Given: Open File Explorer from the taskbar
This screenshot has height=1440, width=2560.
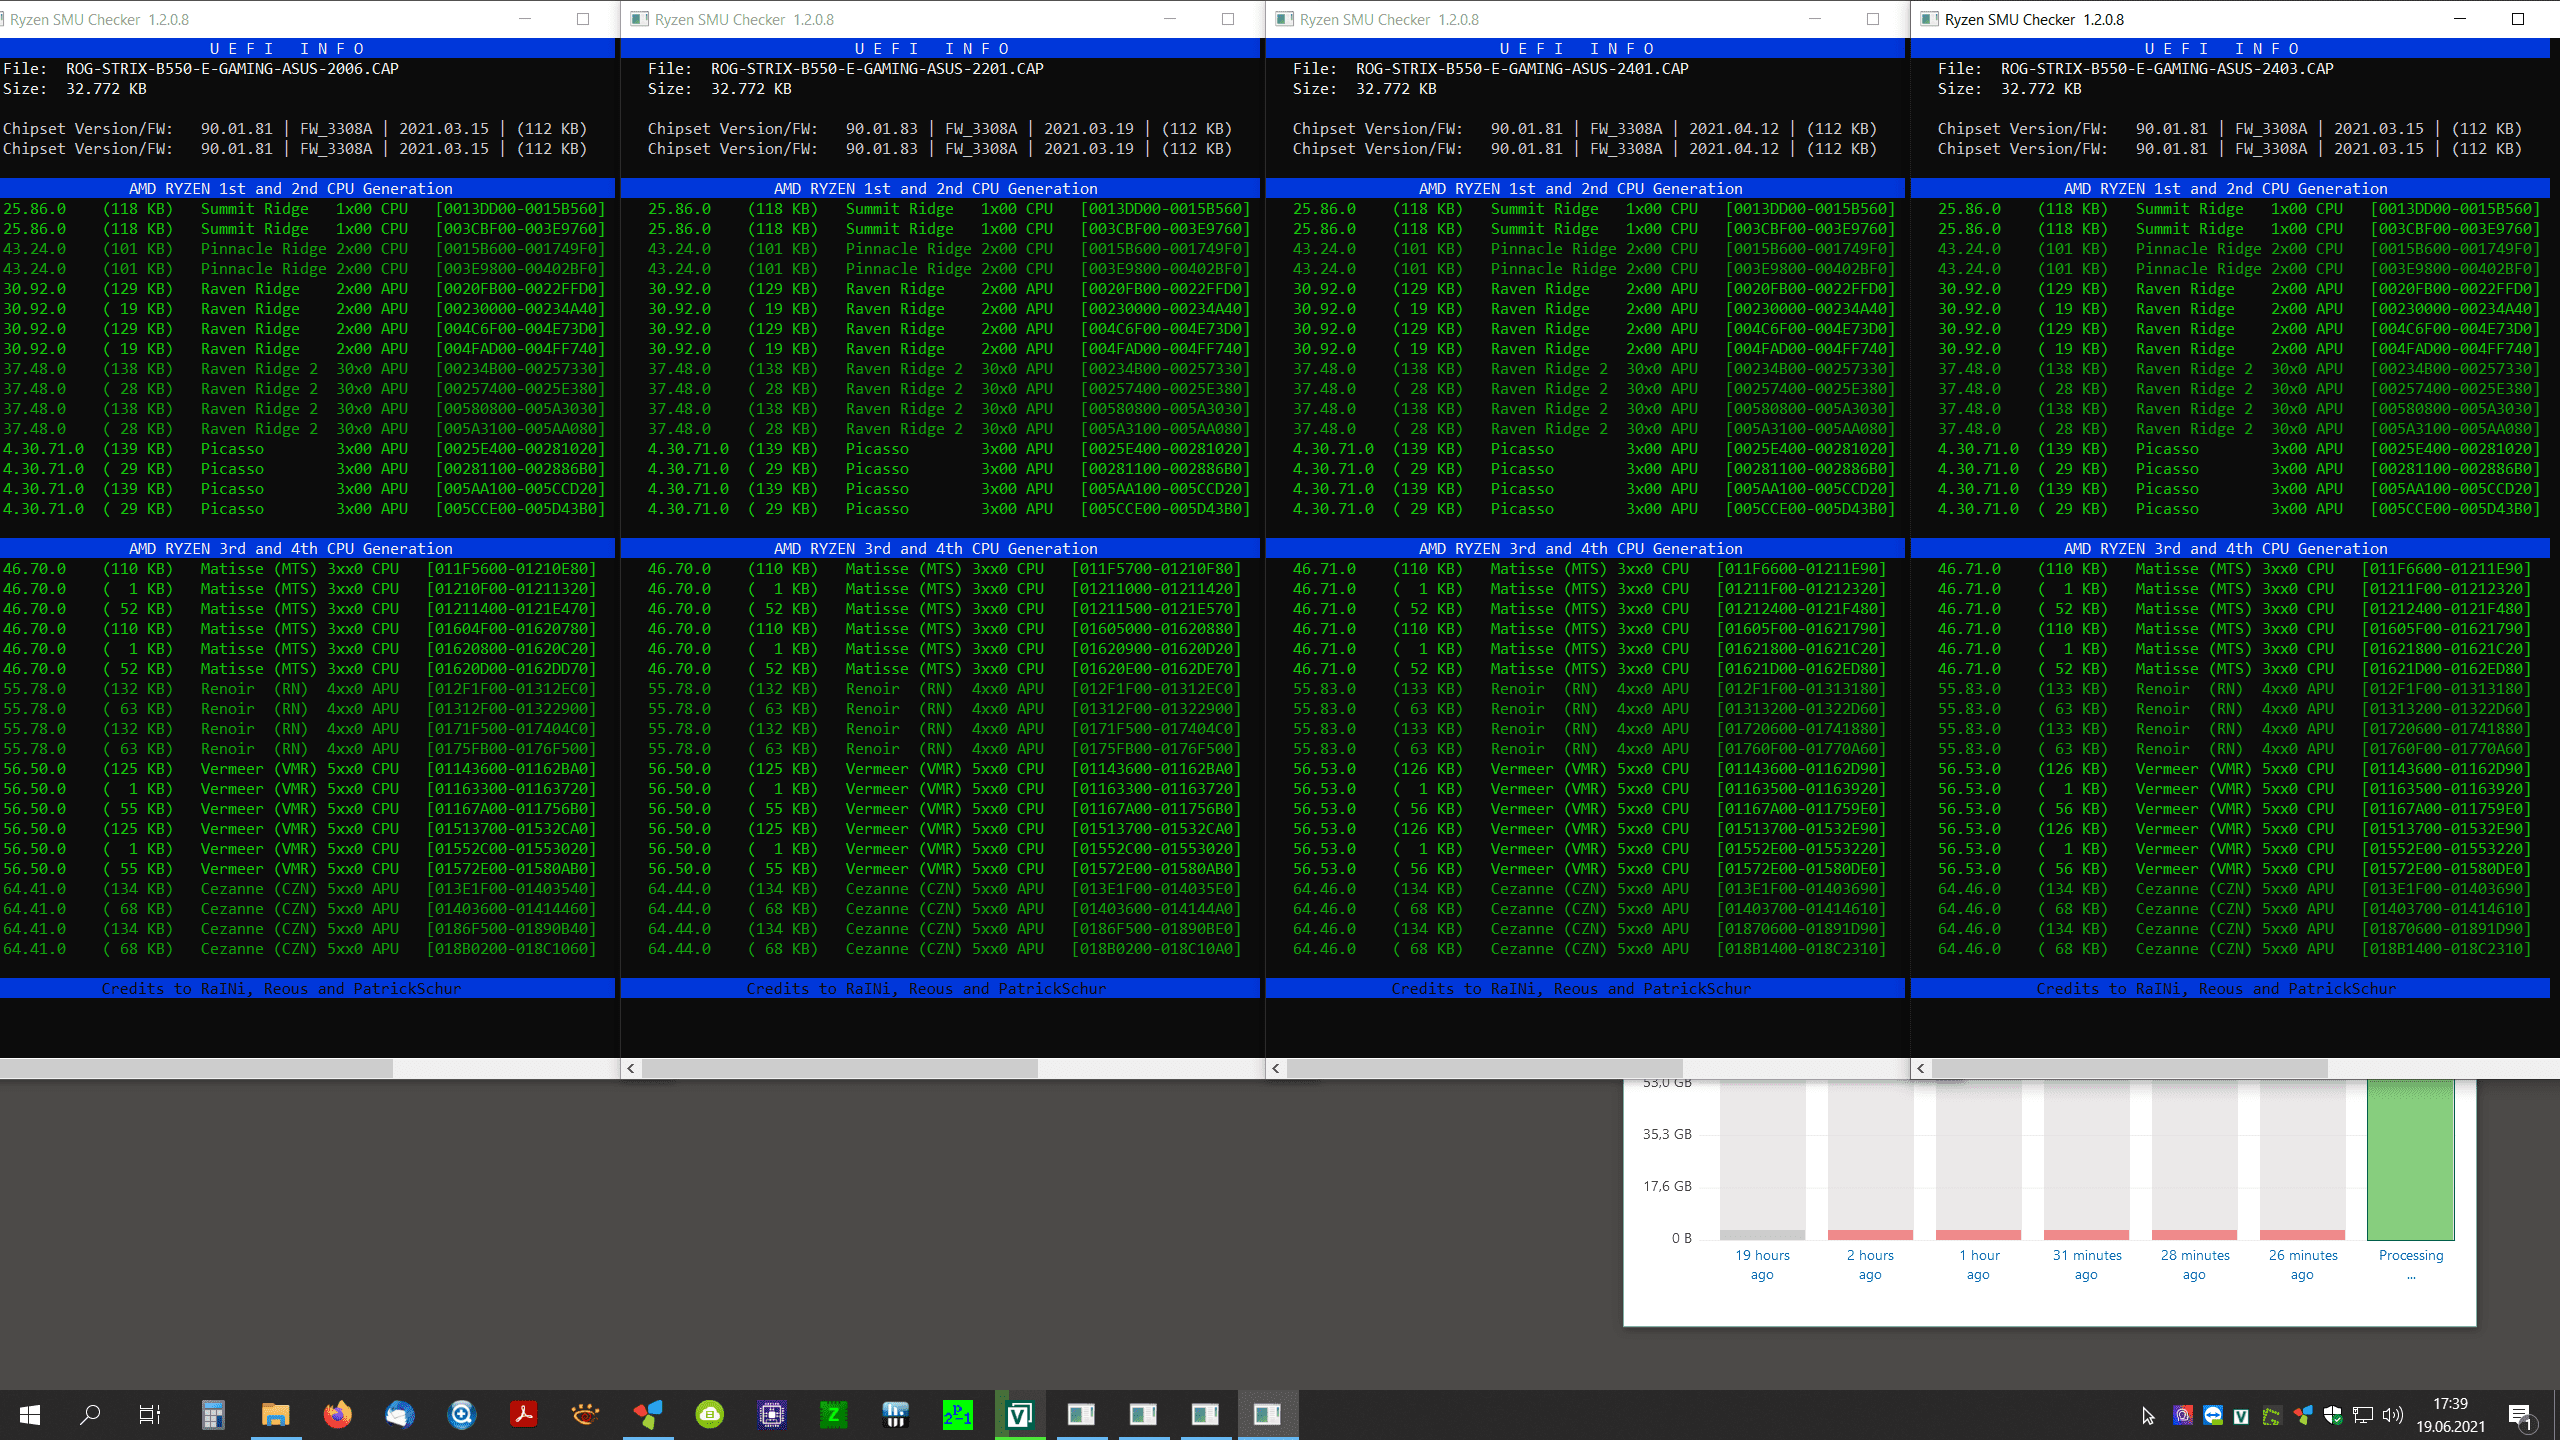Looking at the screenshot, I should tap(275, 1414).
